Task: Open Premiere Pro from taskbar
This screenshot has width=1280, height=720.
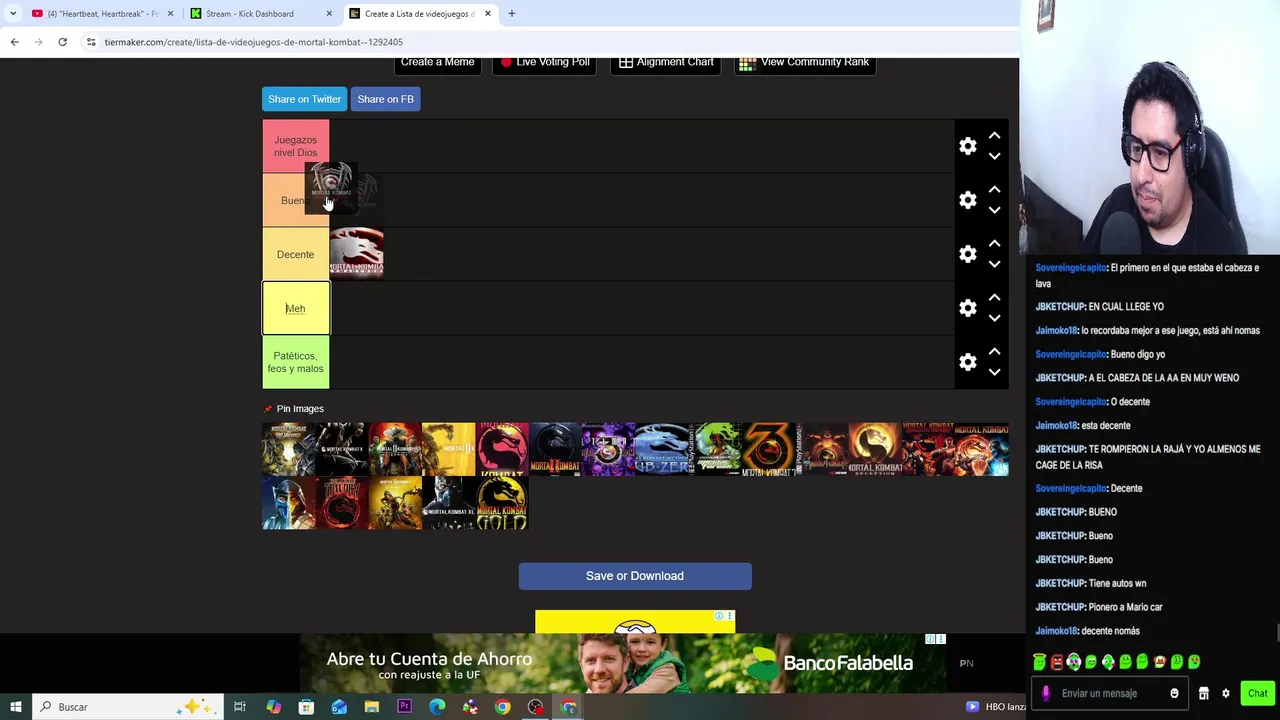Action: coord(404,707)
